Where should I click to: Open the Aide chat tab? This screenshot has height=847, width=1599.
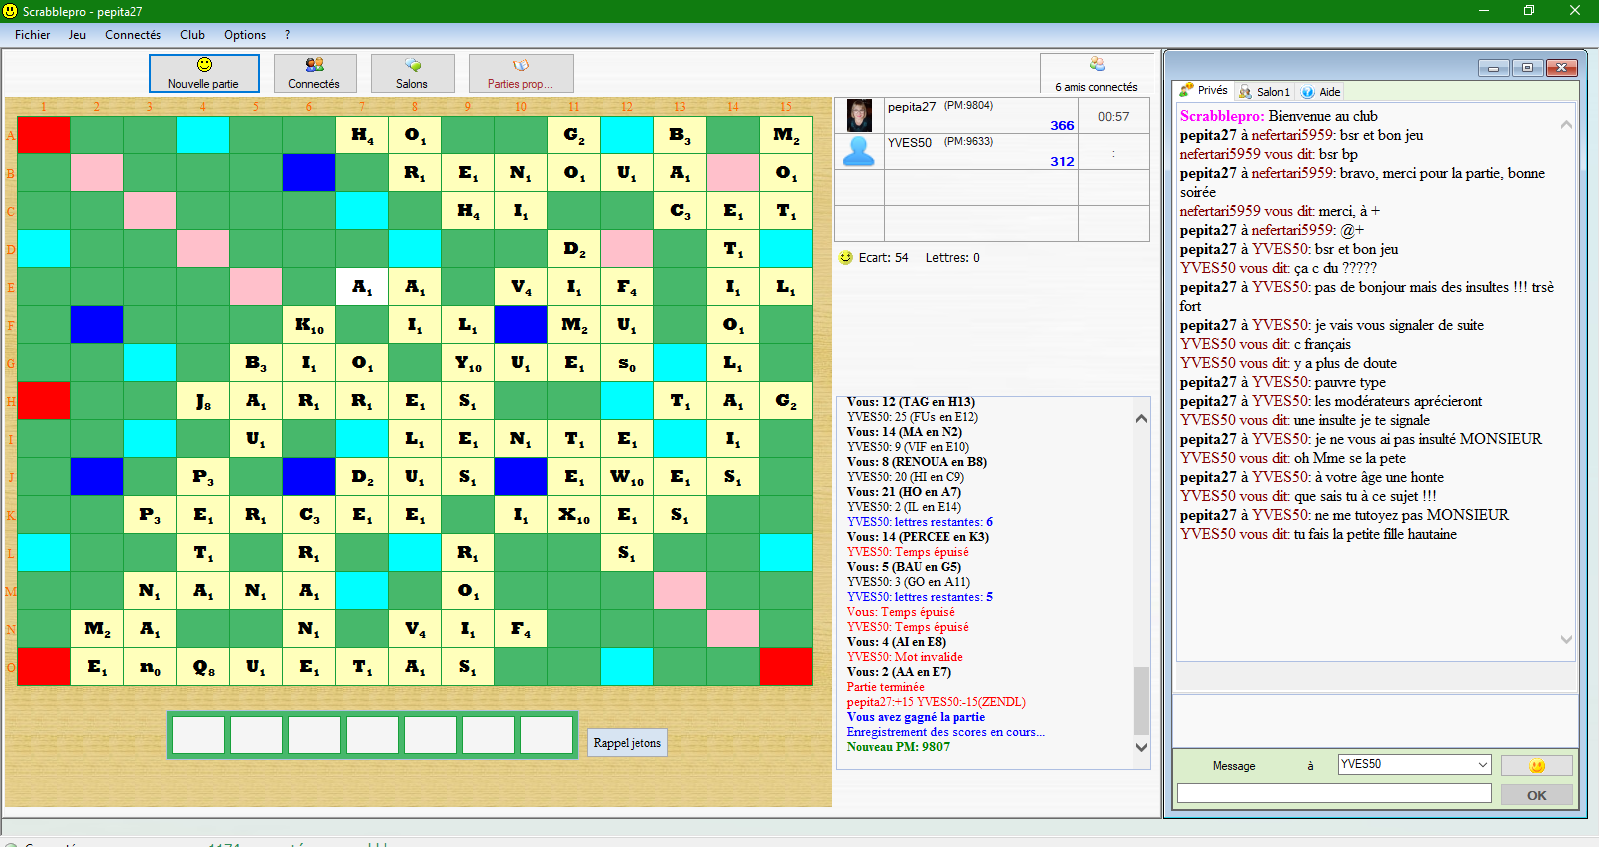click(1321, 91)
